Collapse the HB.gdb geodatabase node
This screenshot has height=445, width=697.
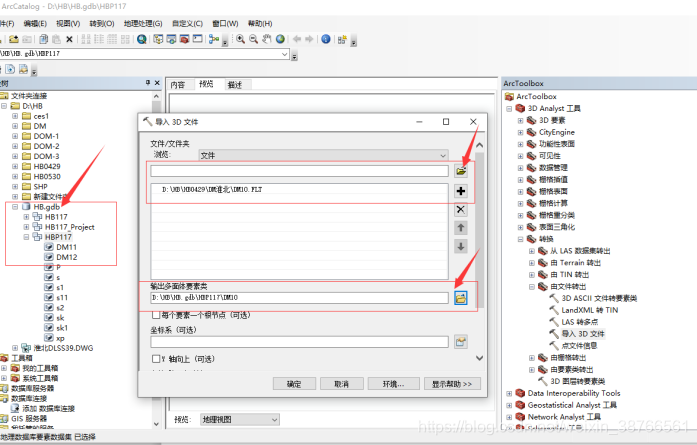click(15, 207)
